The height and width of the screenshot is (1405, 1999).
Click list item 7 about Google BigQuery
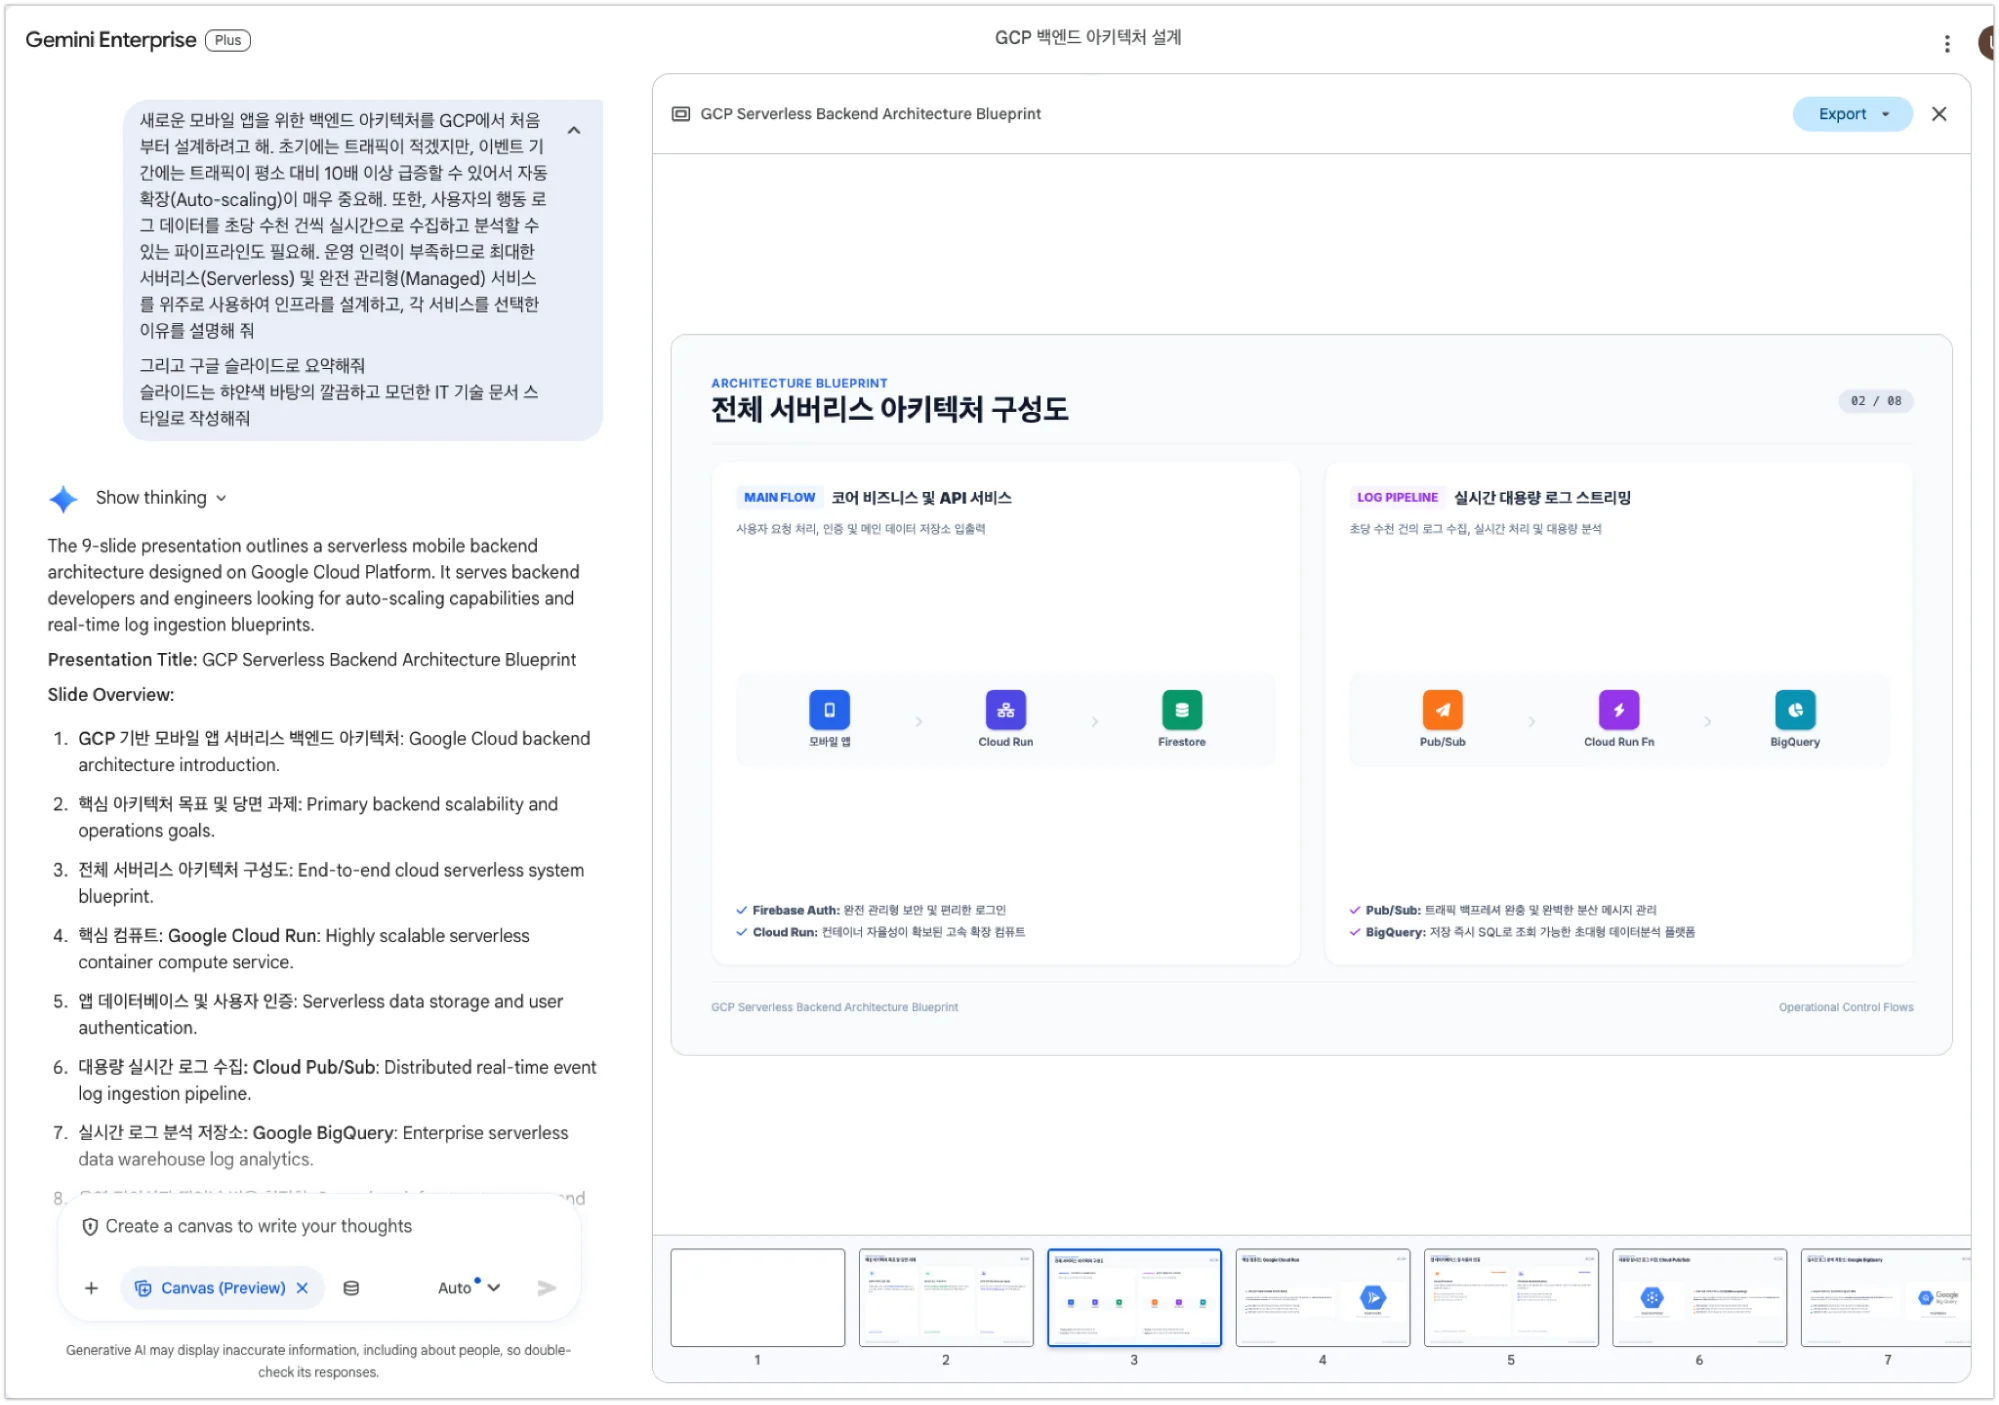tap(323, 1146)
